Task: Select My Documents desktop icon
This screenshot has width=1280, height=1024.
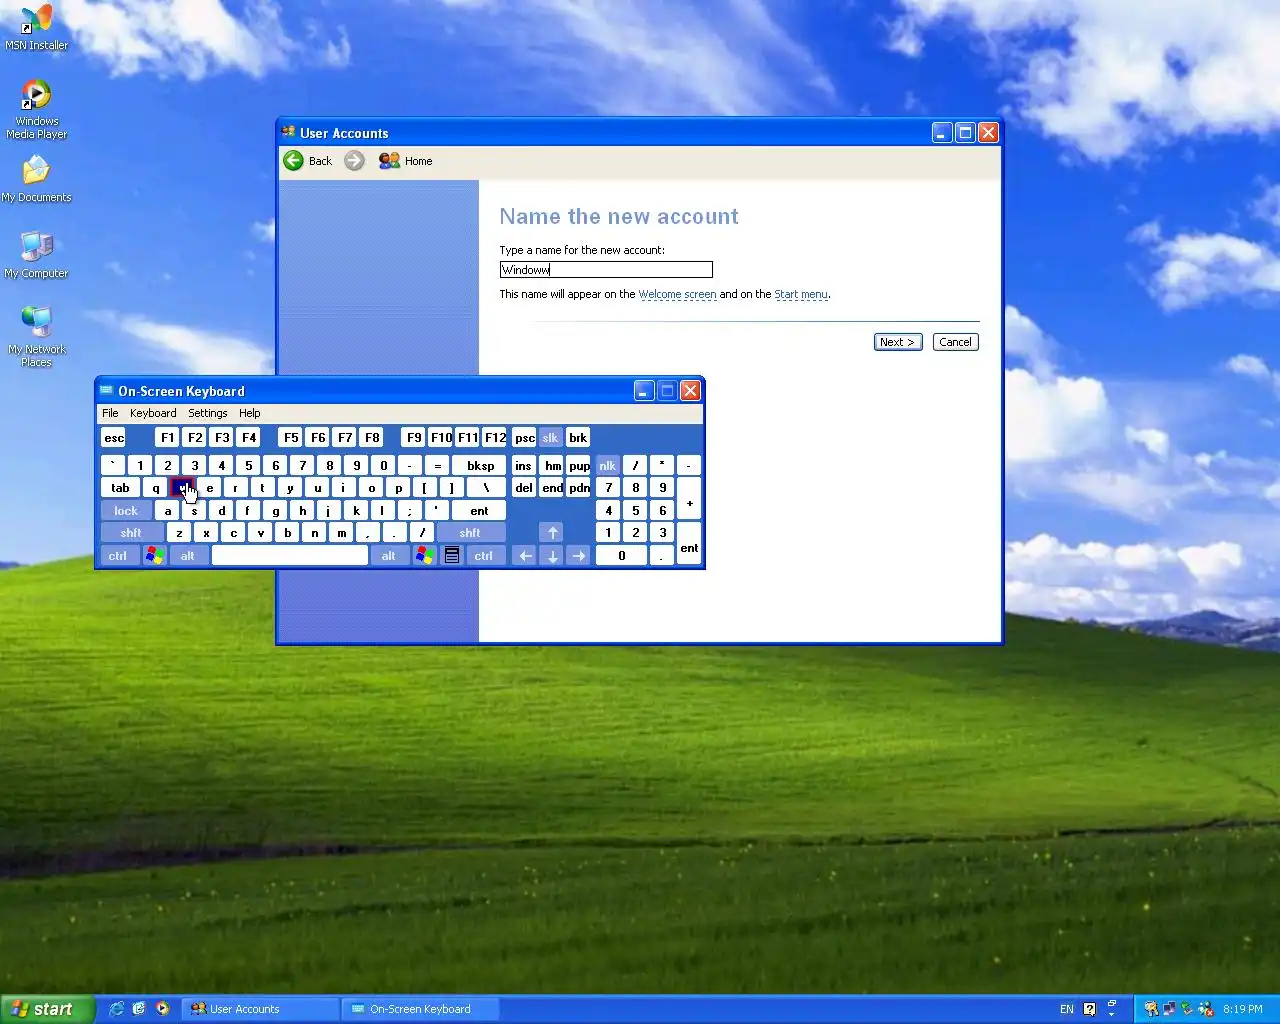Action: pos(36,179)
